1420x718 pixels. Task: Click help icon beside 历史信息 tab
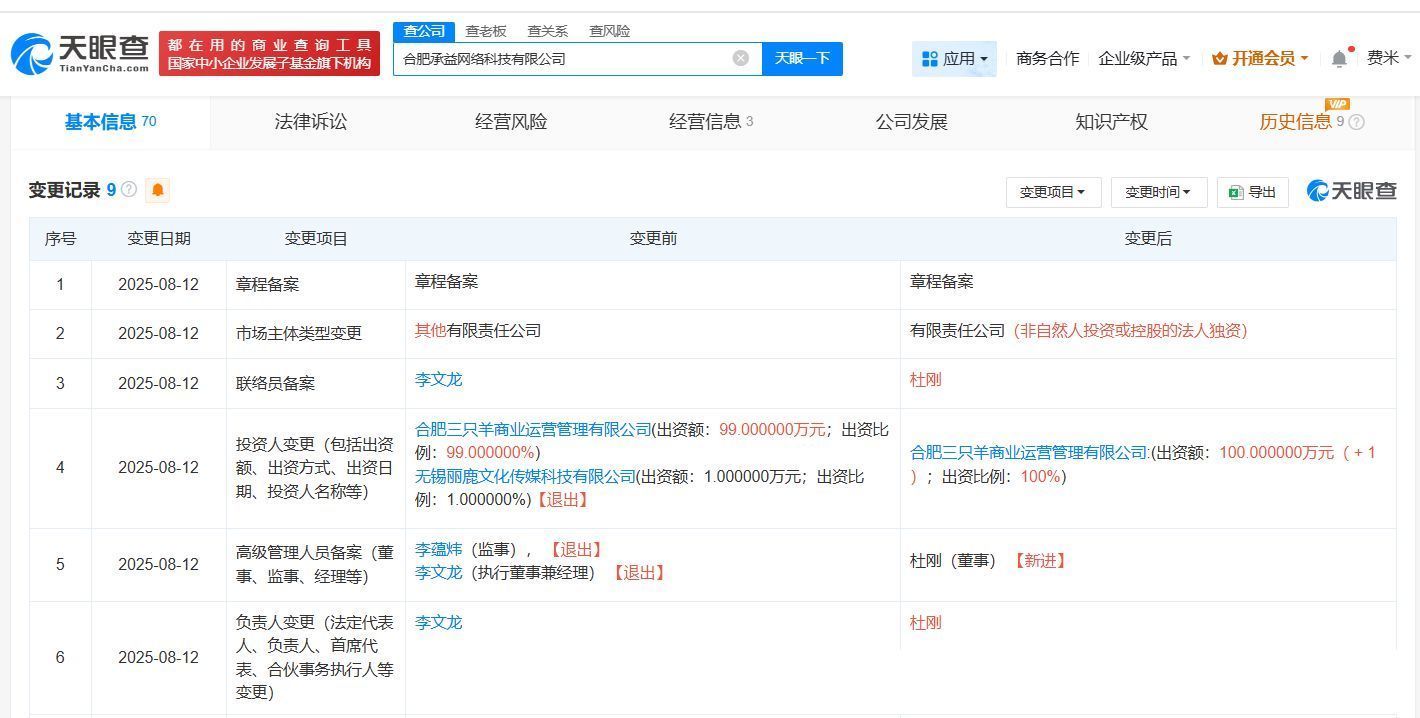pos(1356,122)
